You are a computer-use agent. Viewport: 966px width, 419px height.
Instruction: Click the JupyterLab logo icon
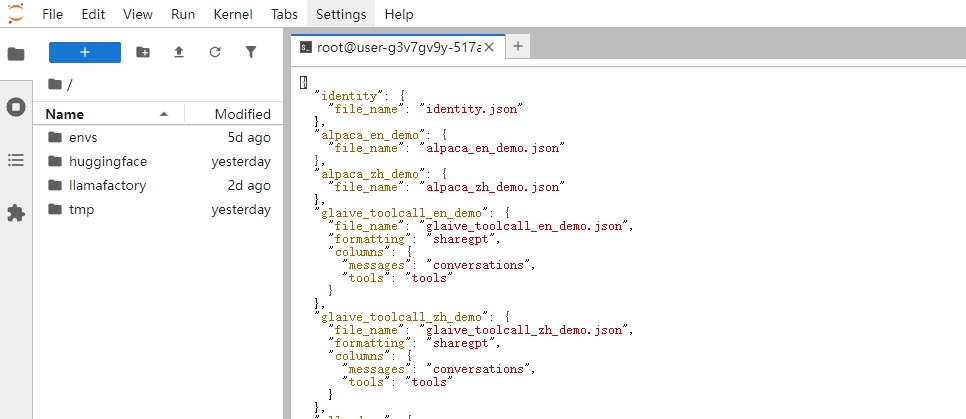pos(15,12)
